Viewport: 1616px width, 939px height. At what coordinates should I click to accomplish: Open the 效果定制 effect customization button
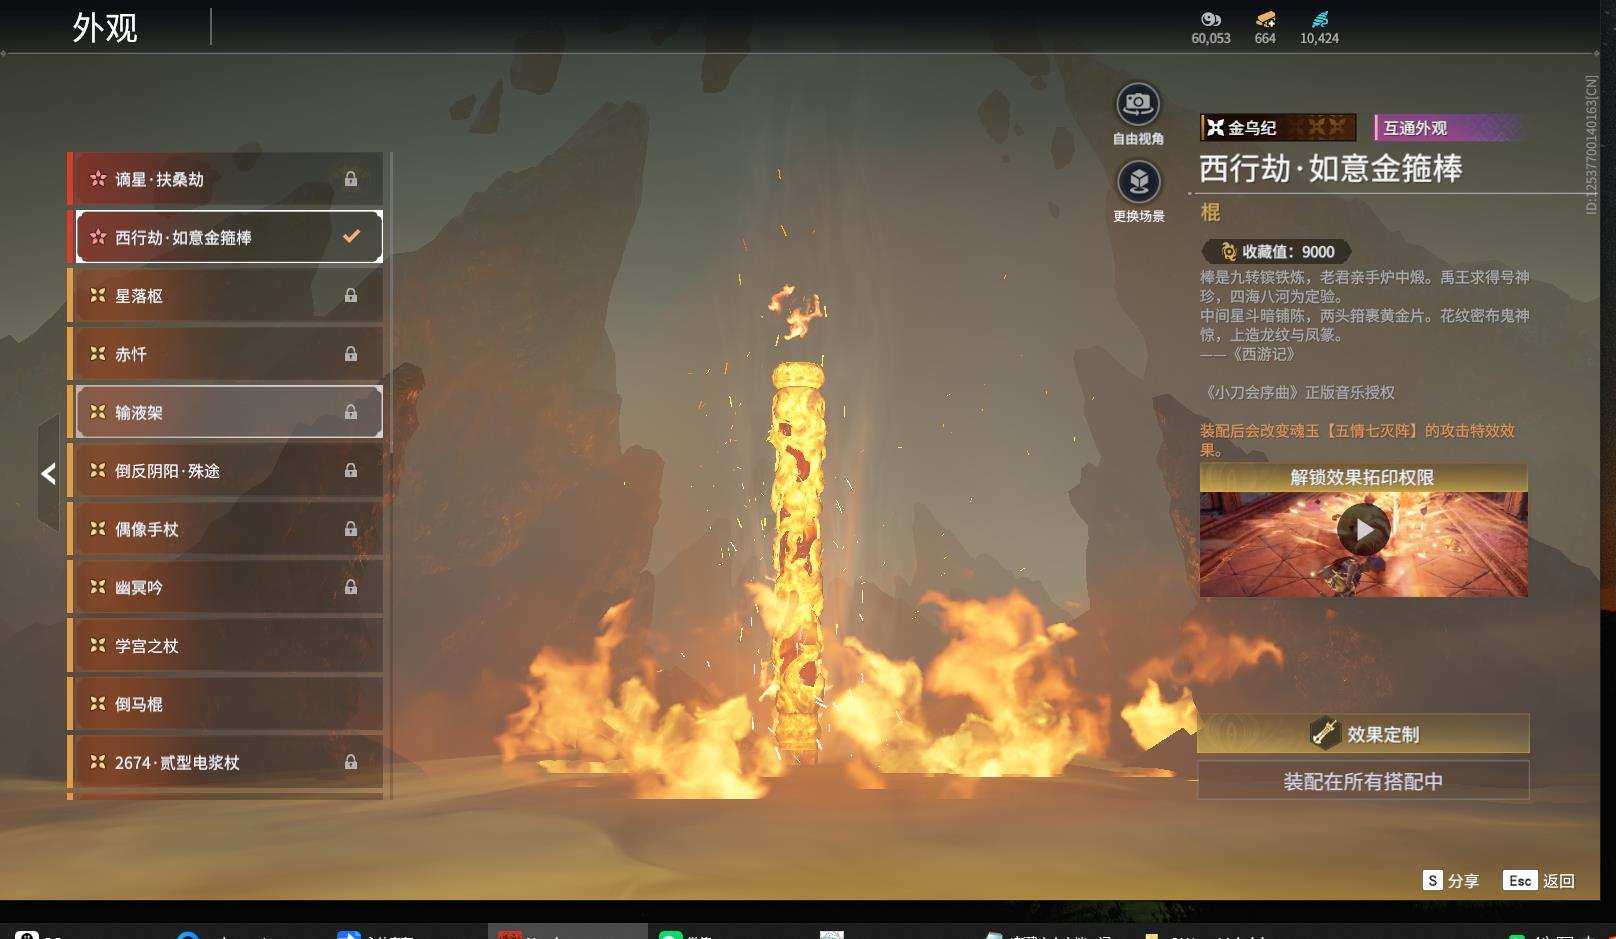click(x=1363, y=734)
